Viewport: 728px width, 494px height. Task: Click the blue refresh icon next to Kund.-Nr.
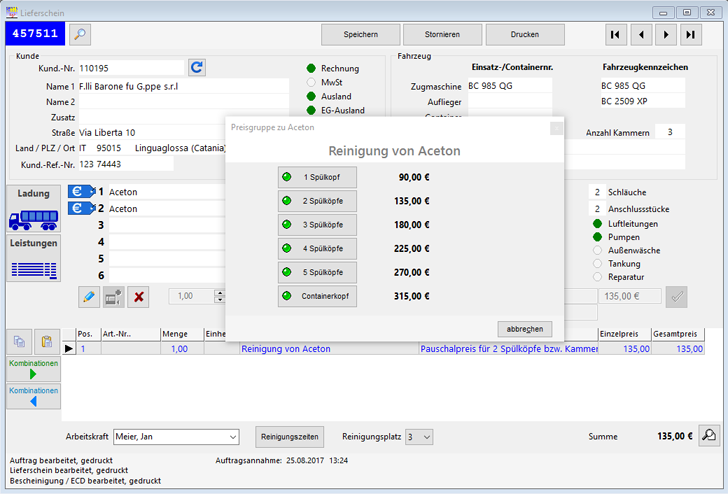(x=197, y=68)
